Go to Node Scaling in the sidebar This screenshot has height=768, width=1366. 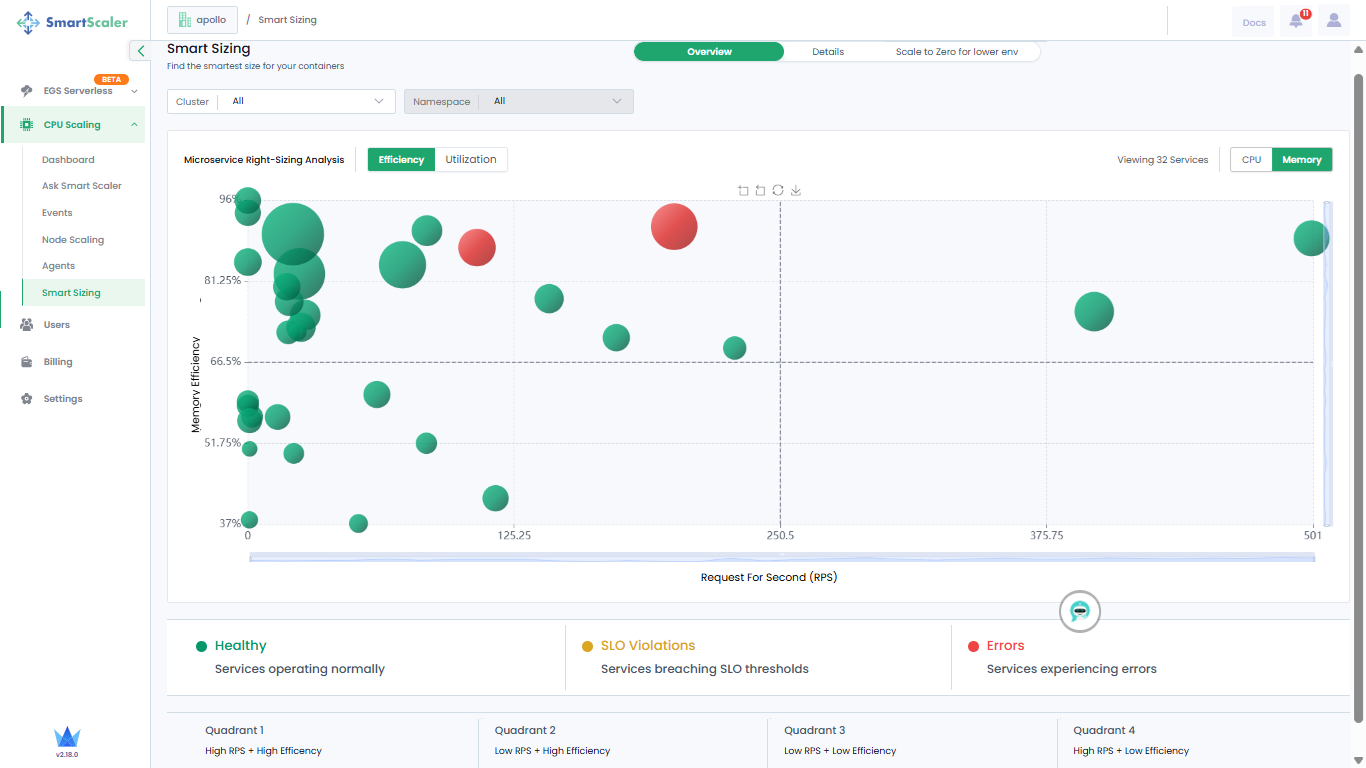(x=73, y=240)
